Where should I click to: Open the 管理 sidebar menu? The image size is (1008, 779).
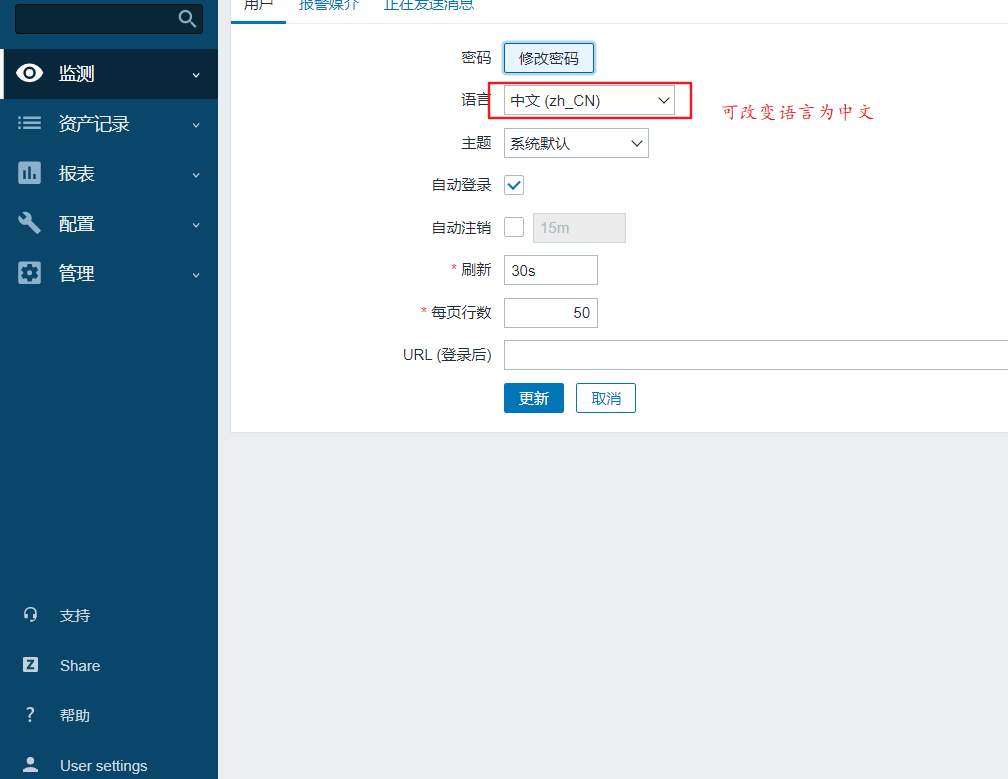click(x=109, y=274)
